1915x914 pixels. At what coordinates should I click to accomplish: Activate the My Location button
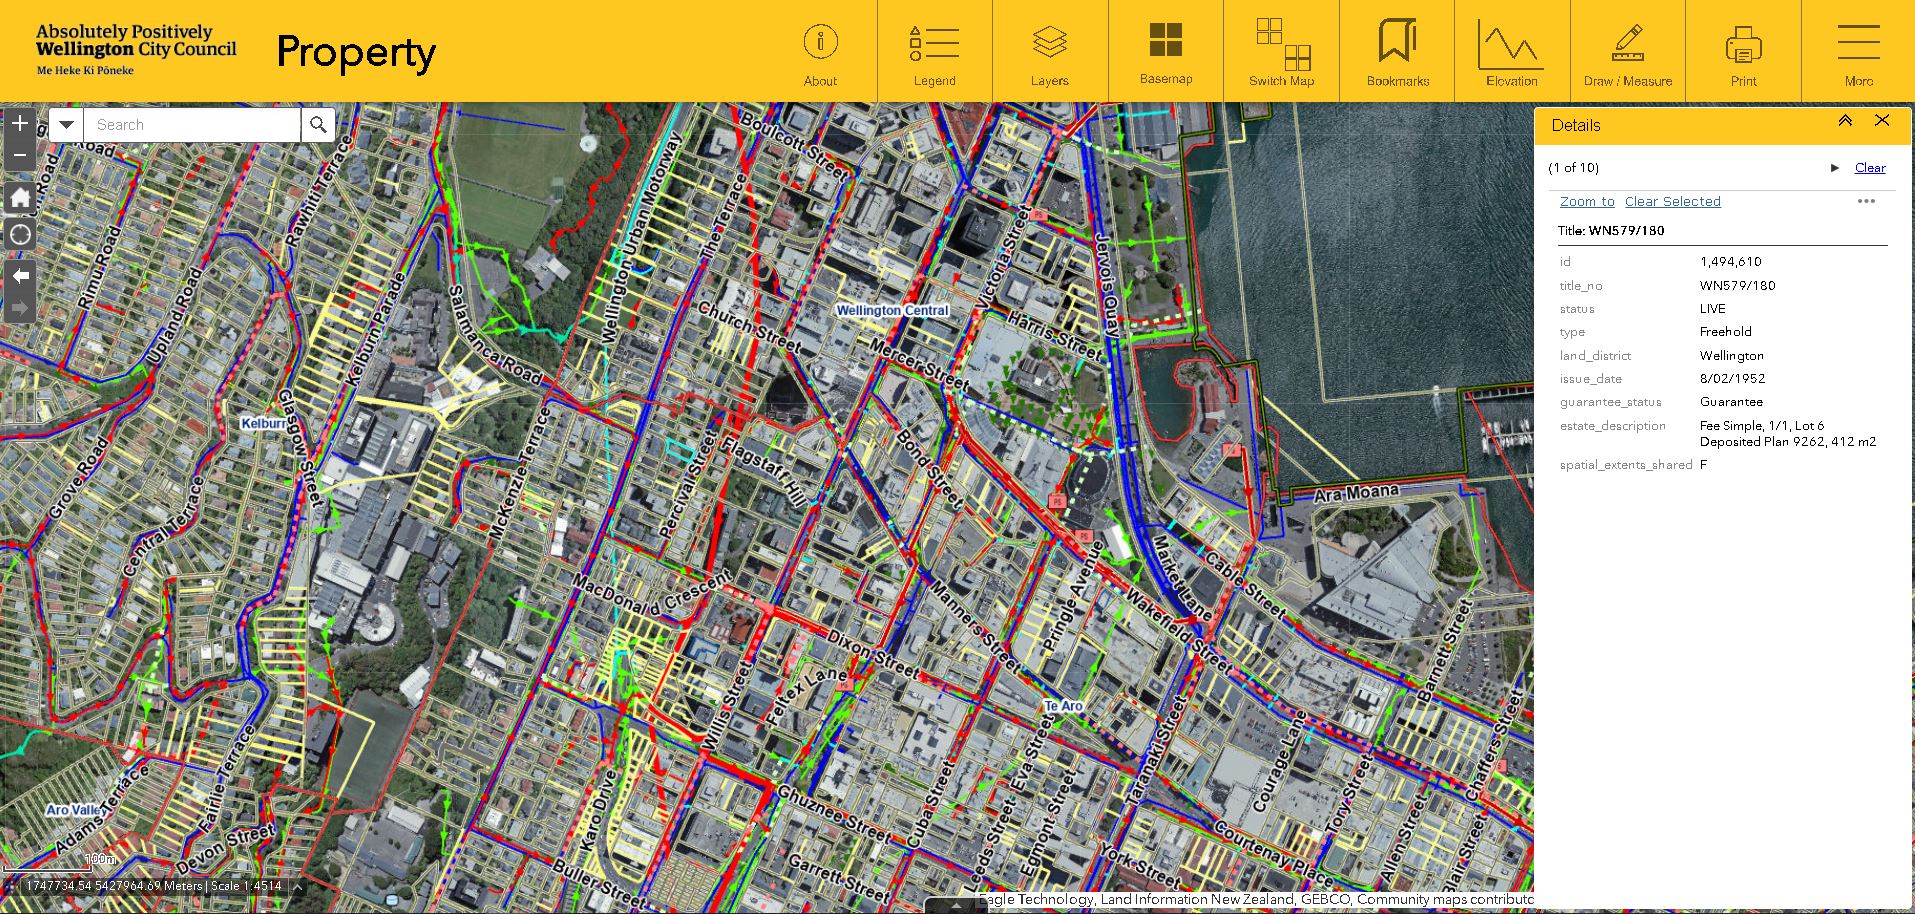19,234
